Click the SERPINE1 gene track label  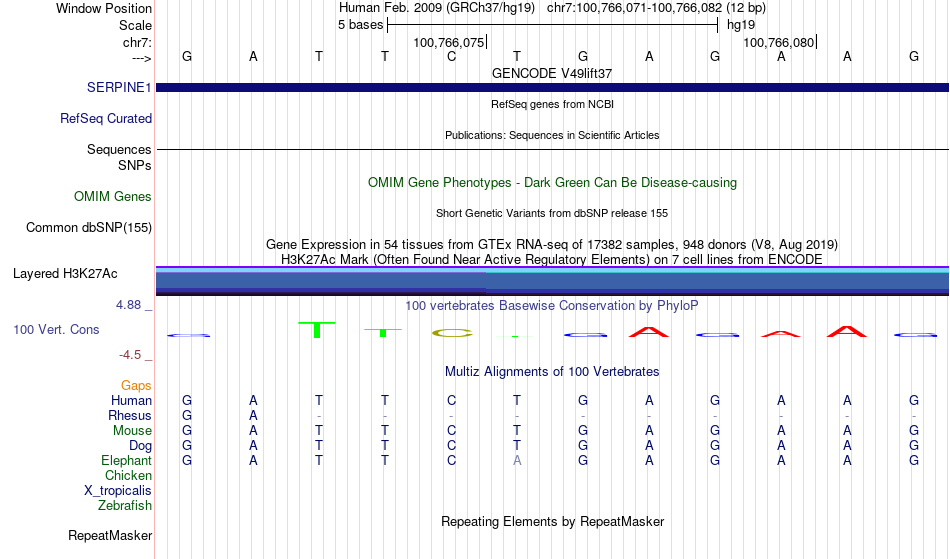[119, 87]
